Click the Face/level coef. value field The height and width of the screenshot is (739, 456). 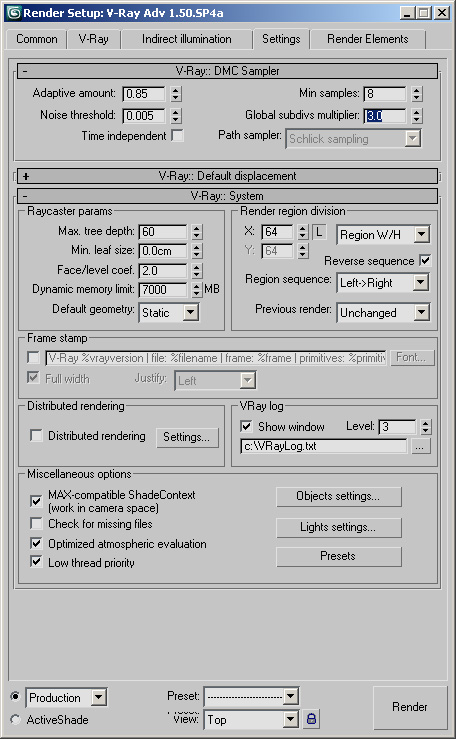point(163,271)
